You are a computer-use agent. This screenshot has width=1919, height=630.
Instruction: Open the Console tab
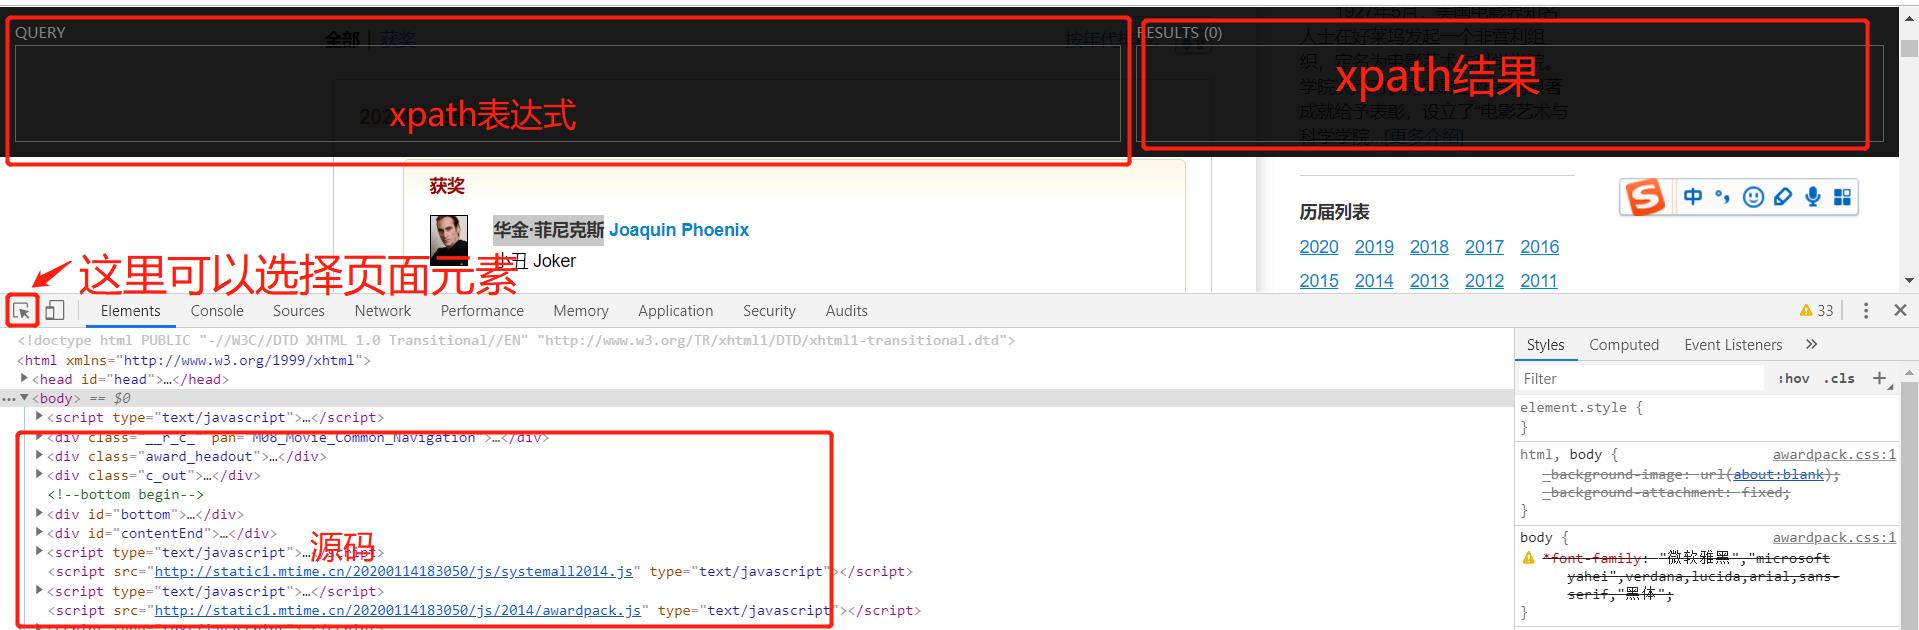[217, 311]
